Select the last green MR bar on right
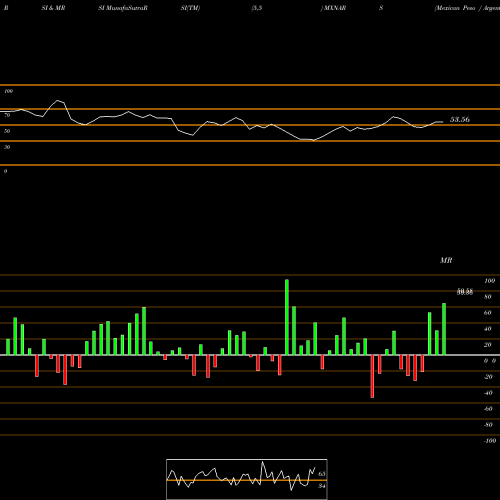This screenshot has height=500, width=500. (x=444, y=329)
